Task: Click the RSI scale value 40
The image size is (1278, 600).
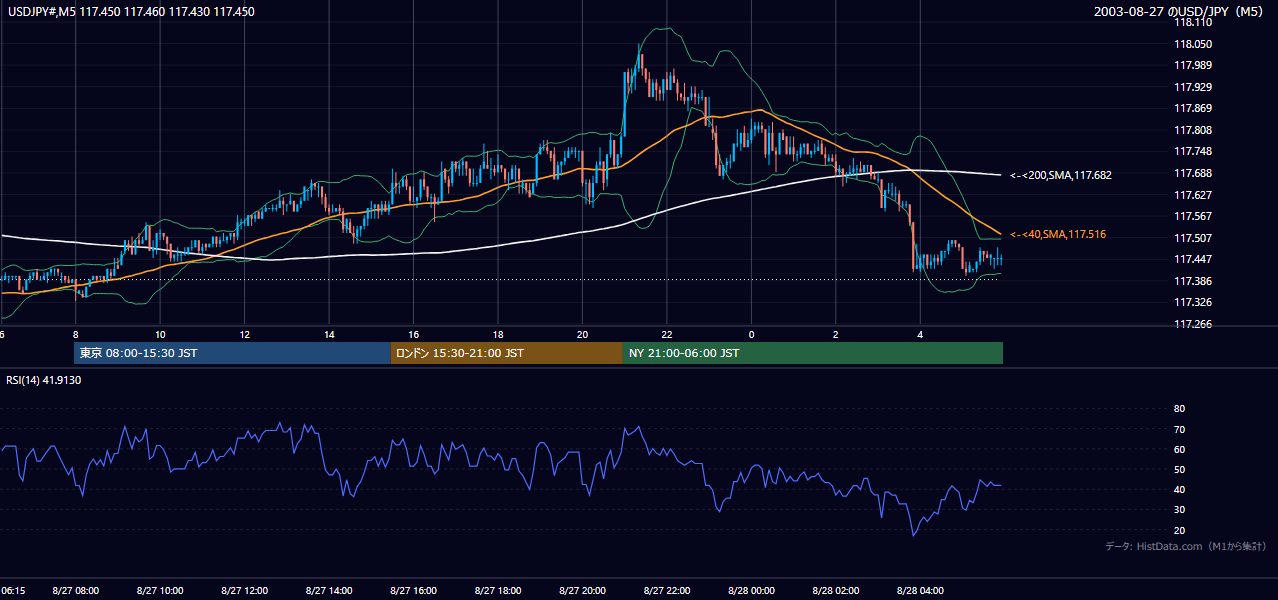Action: click(1179, 489)
